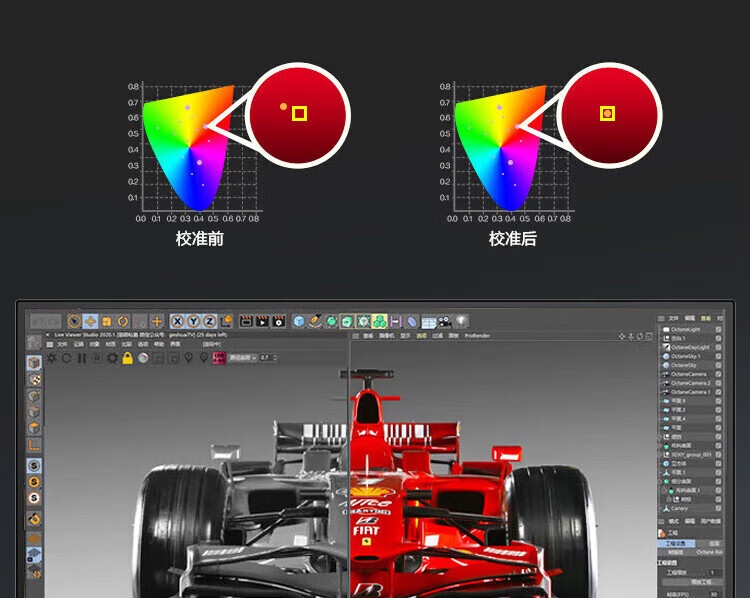
Task: Click the yellow square marker in 校准前 zoom circle
Action: click(299, 114)
